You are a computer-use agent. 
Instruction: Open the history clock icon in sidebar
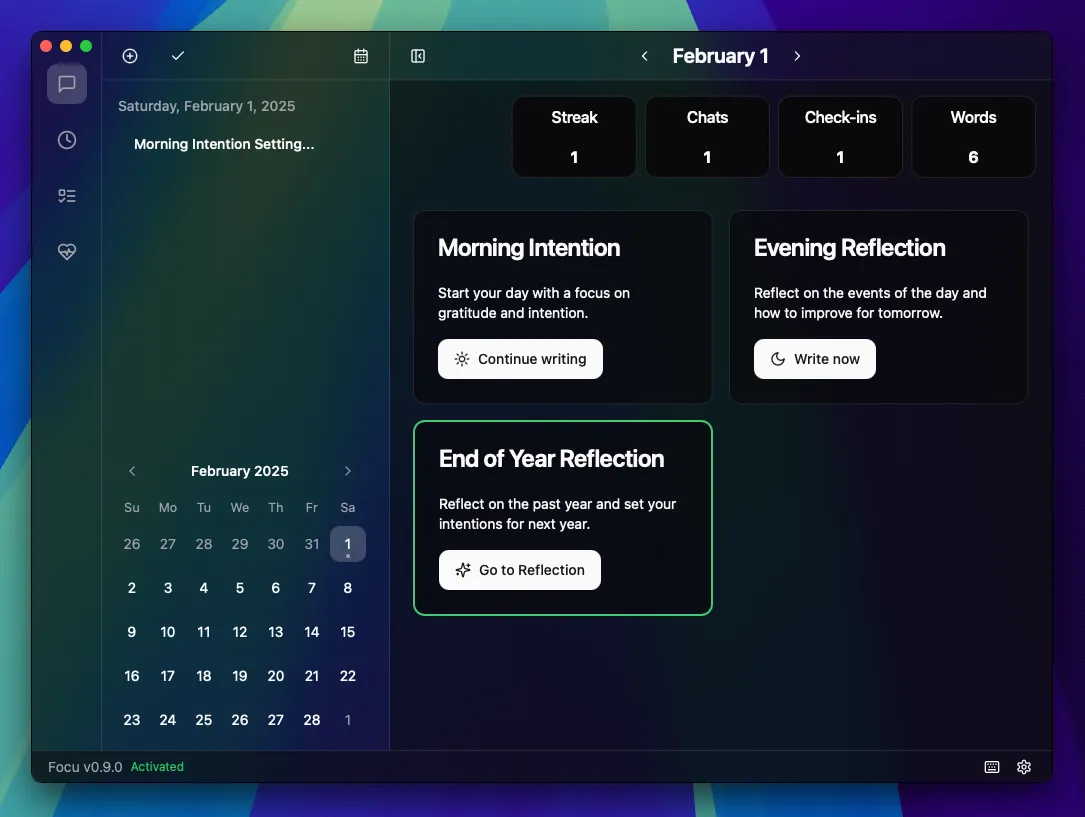(x=67, y=140)
